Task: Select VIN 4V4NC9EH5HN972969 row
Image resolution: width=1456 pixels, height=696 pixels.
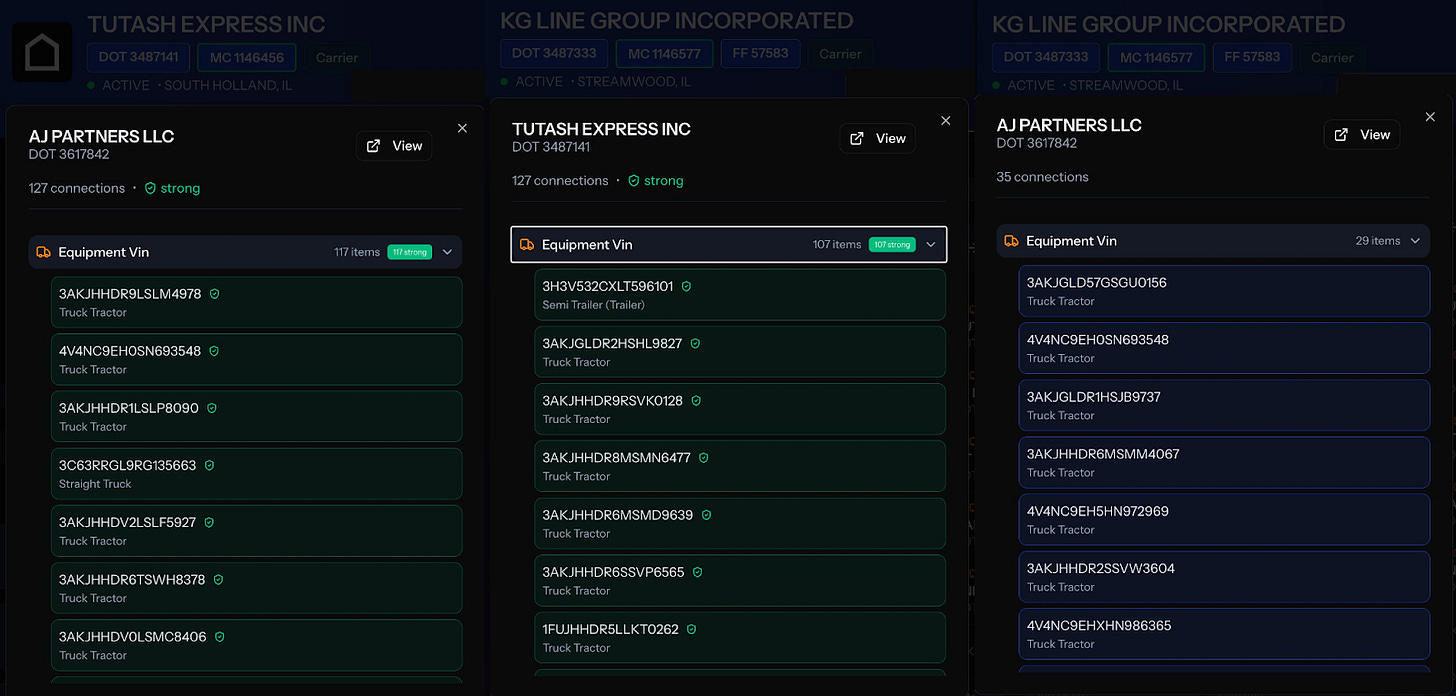Action: coord(1224,519)
